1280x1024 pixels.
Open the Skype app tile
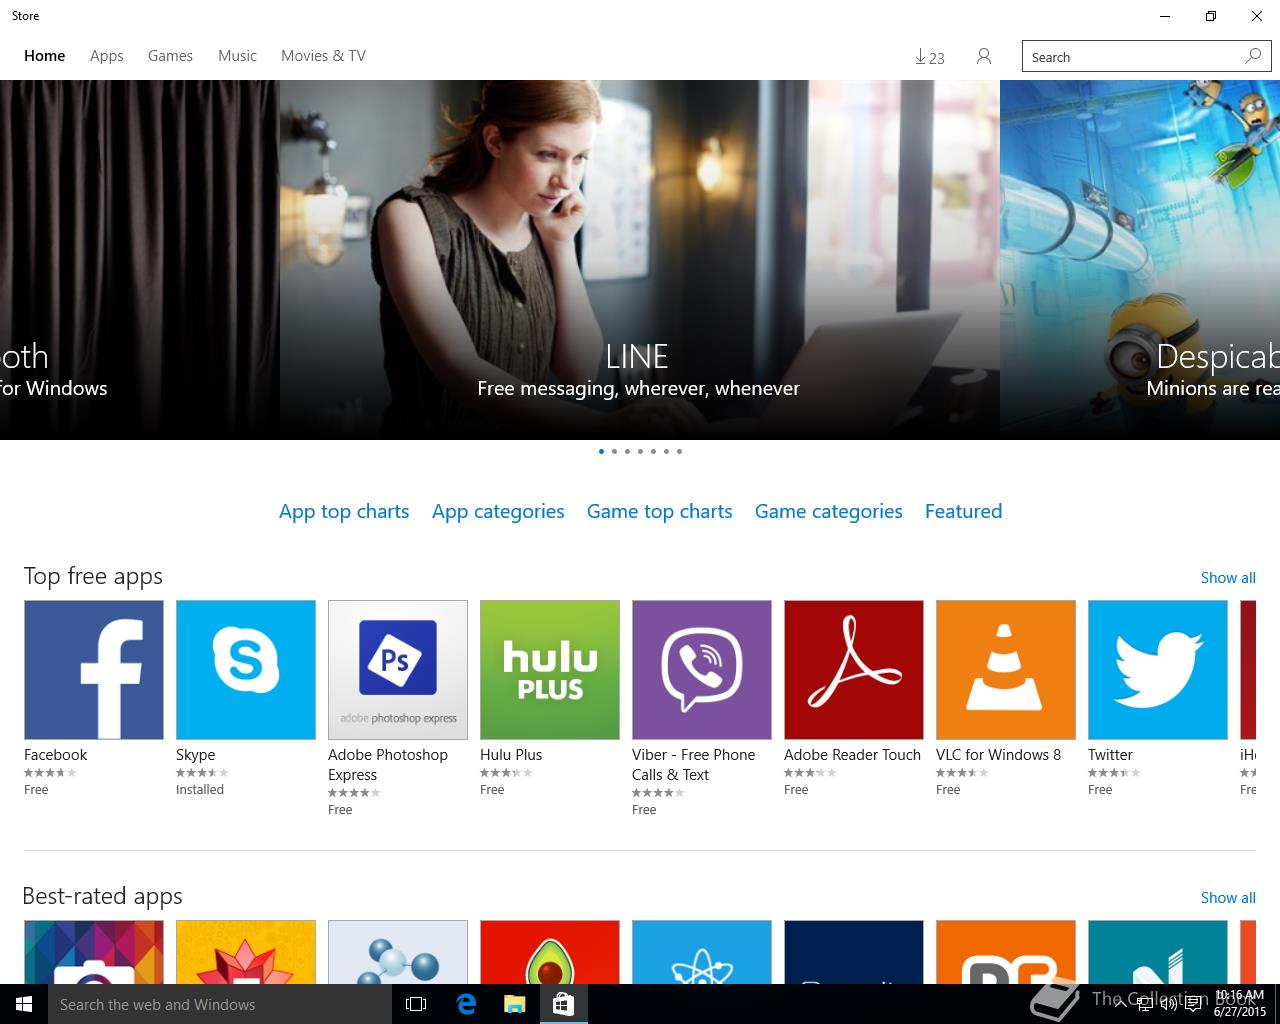click(x=246, y=670)
